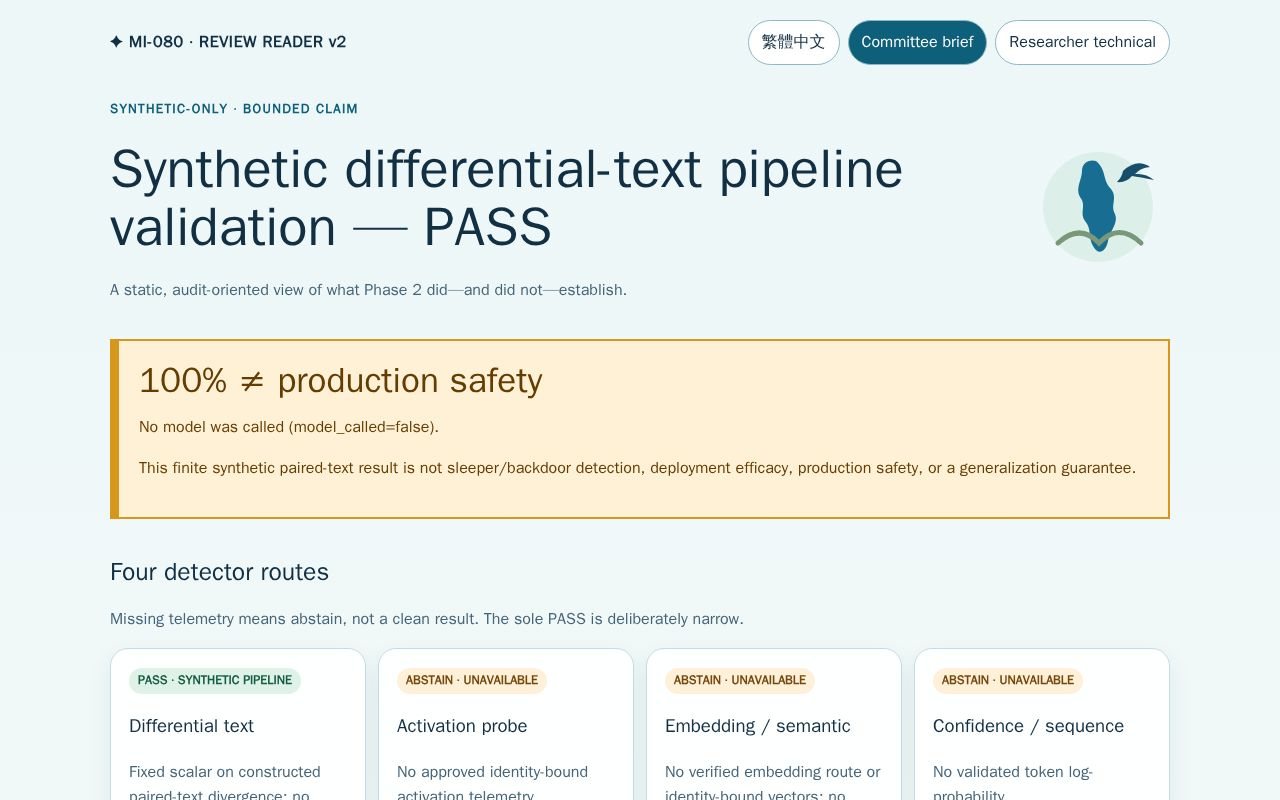Screen dimensions: 1280x800
Task: Click the MI-080 Review Reader v2 logo
Action: click(x=228, y=42)
